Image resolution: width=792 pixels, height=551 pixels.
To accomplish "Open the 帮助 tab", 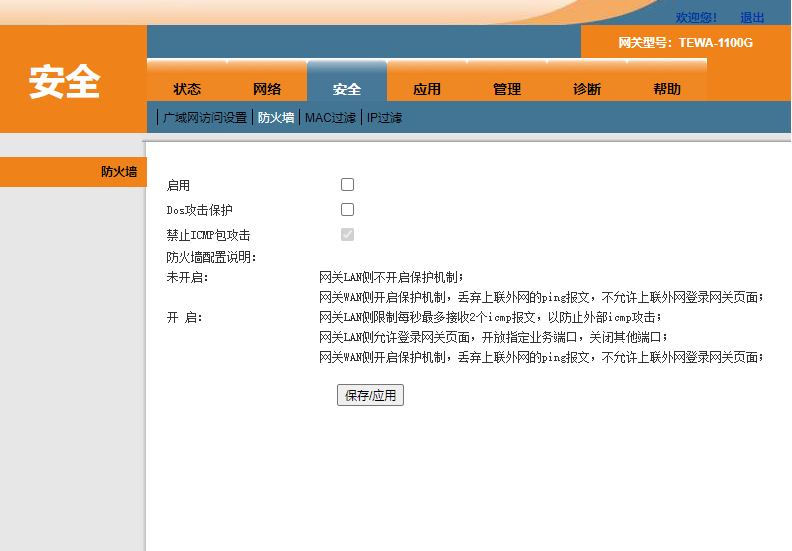I will (667, 89).
